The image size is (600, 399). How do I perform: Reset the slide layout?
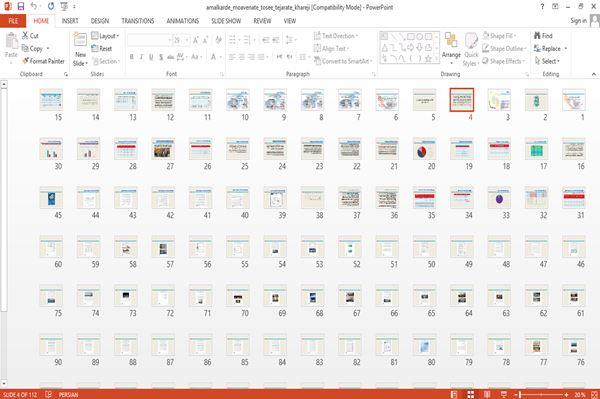coord(102,49)
